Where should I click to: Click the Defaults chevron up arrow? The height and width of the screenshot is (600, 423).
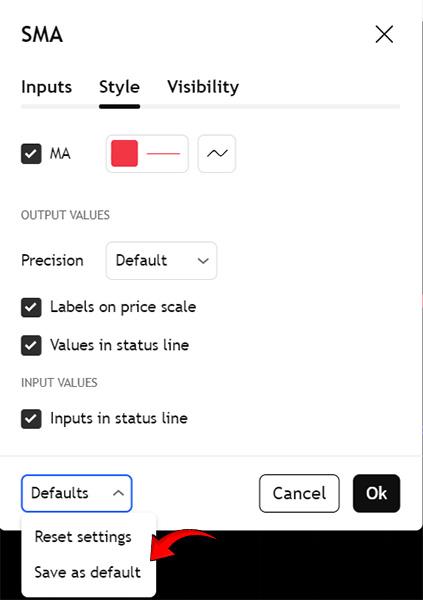click(118, 493)
